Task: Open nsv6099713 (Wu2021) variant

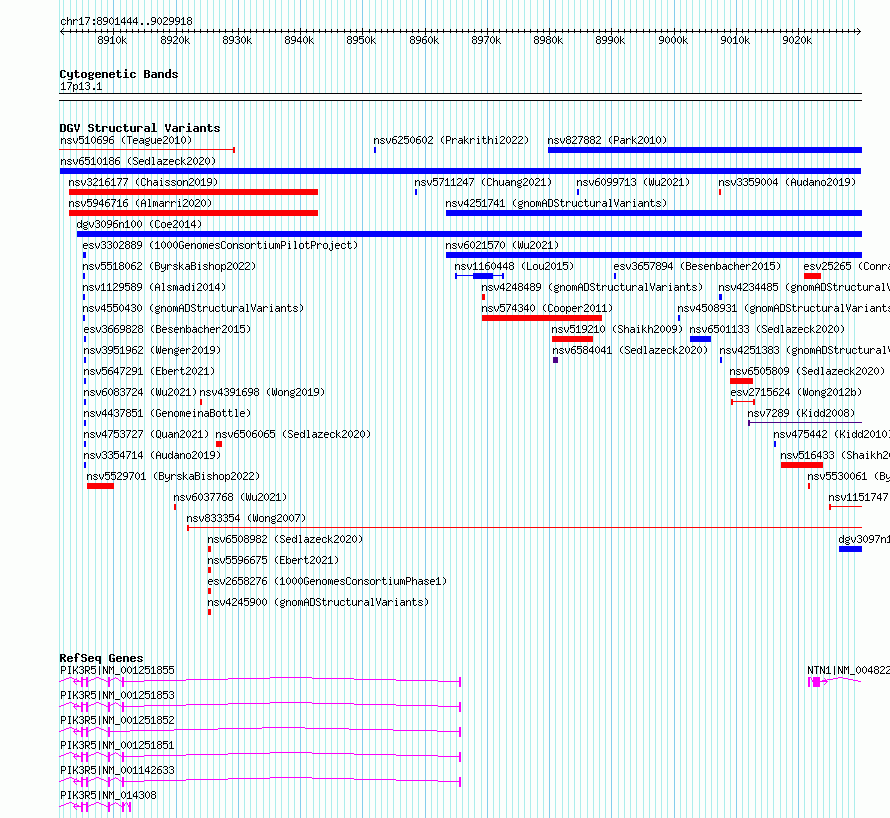Action: 633,182
